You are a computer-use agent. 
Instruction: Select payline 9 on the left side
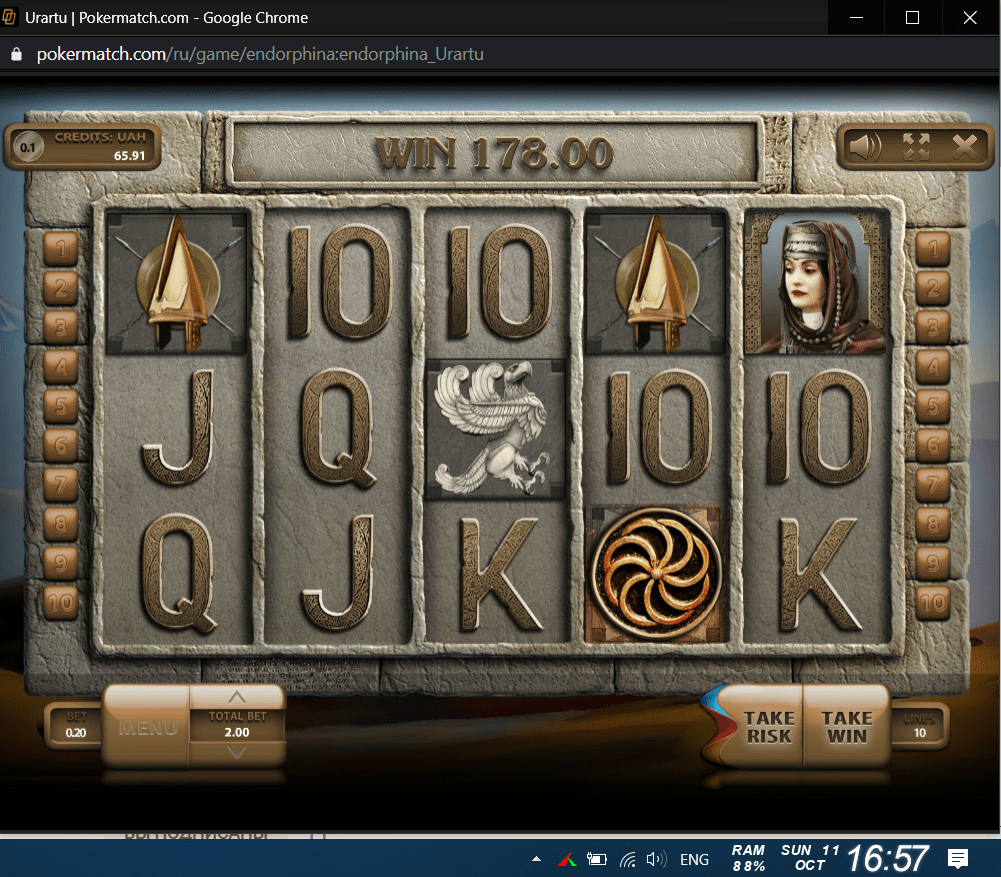[x=61, y=562]
